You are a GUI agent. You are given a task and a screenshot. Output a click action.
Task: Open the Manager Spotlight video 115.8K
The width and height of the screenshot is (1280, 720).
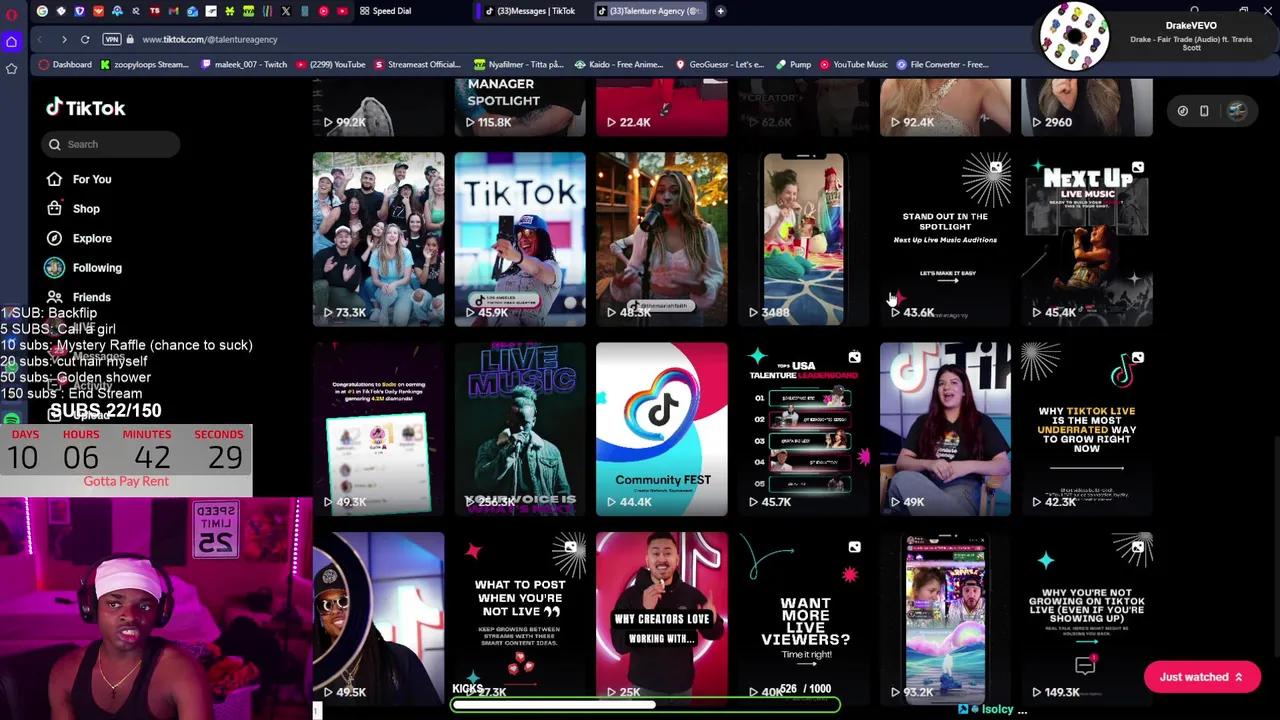tap(520, 107)
